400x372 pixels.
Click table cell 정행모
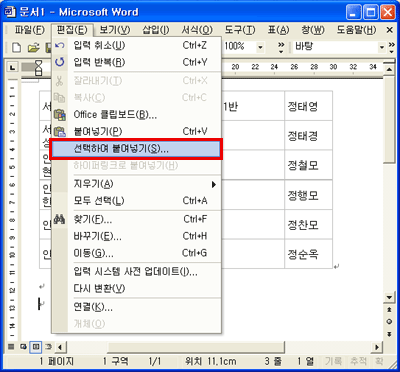click(x=308, y=195)
